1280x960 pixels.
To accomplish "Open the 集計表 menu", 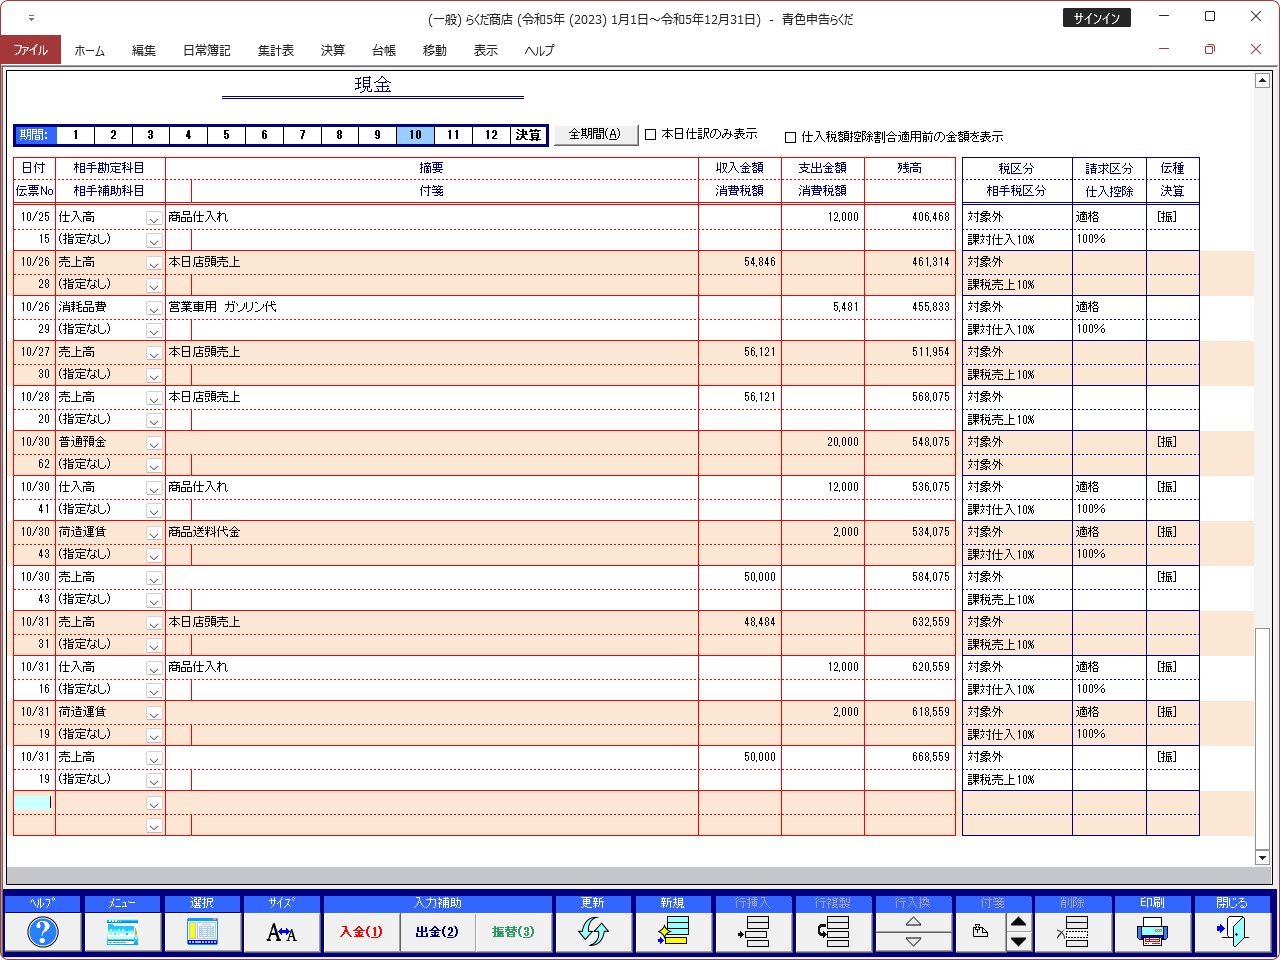I will point(276,50).
